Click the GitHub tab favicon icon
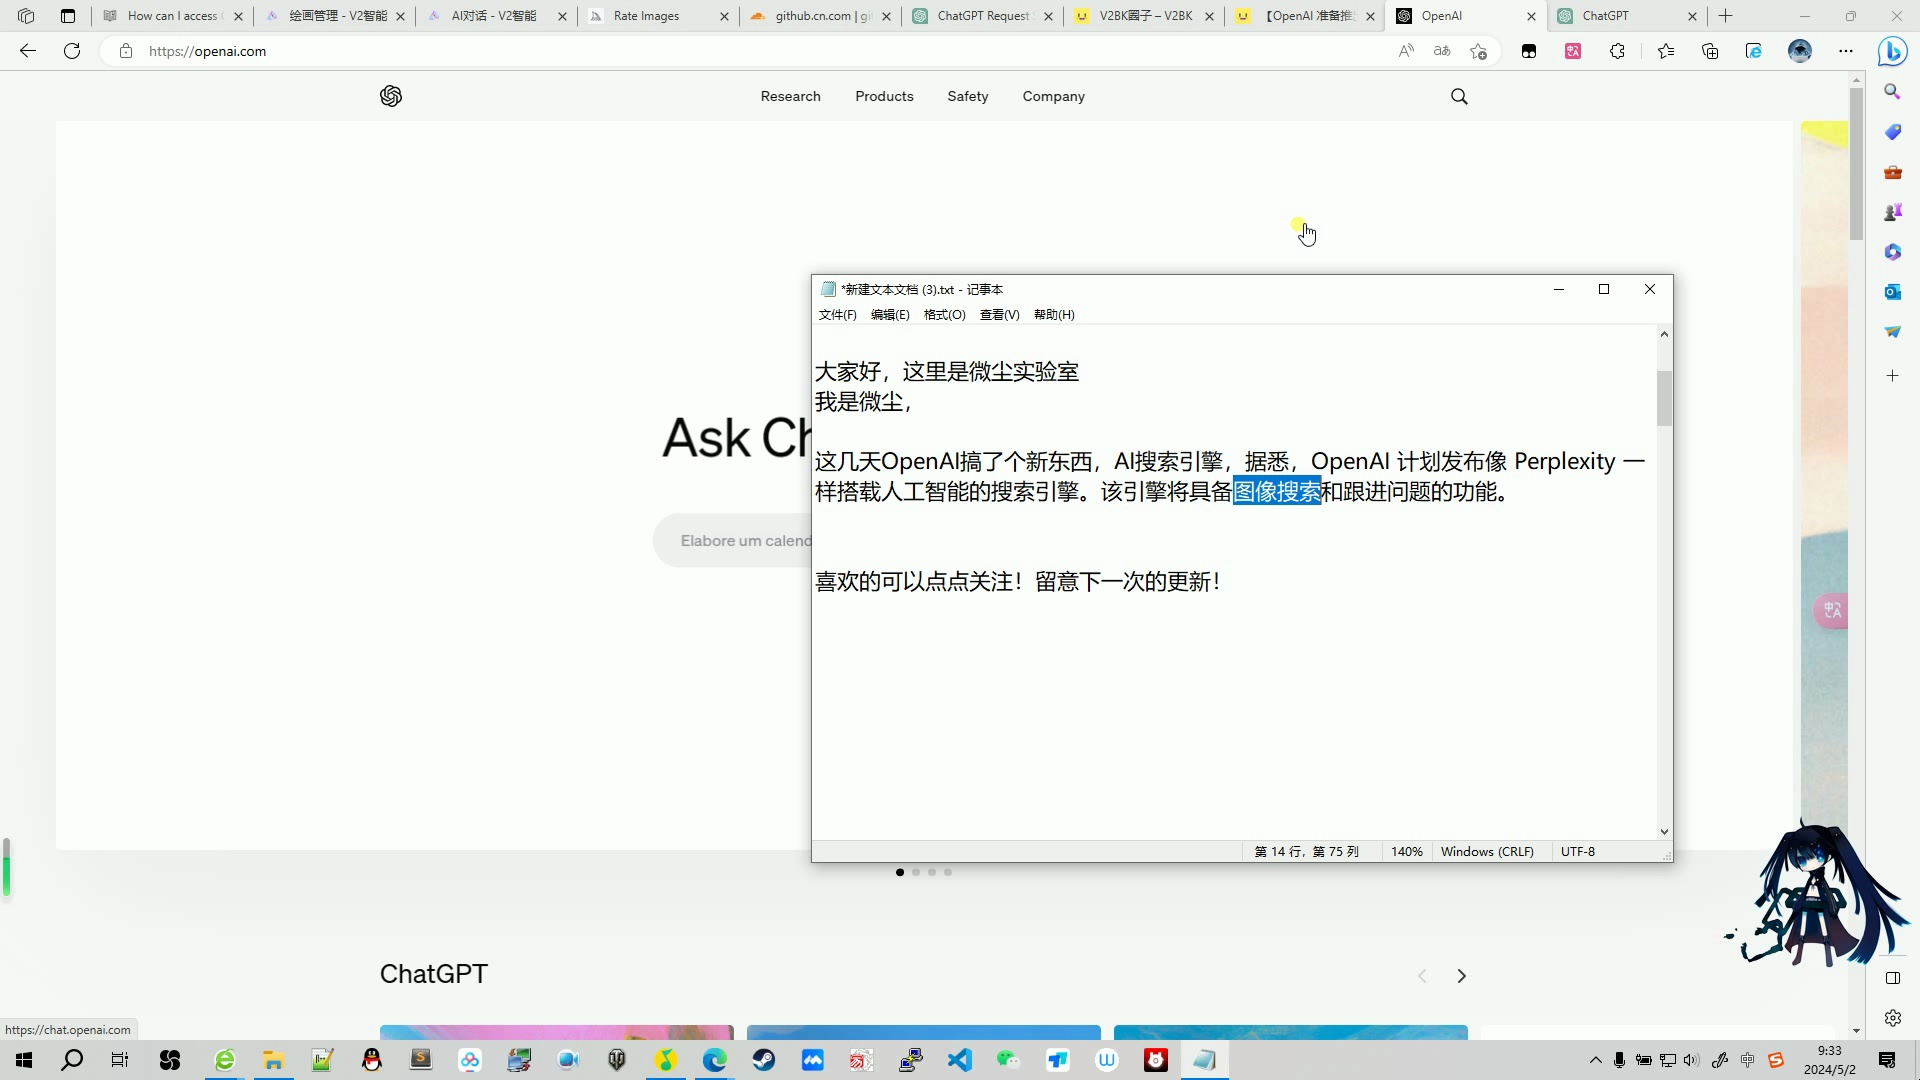The image size is (1920, 1080). point(758,15)
